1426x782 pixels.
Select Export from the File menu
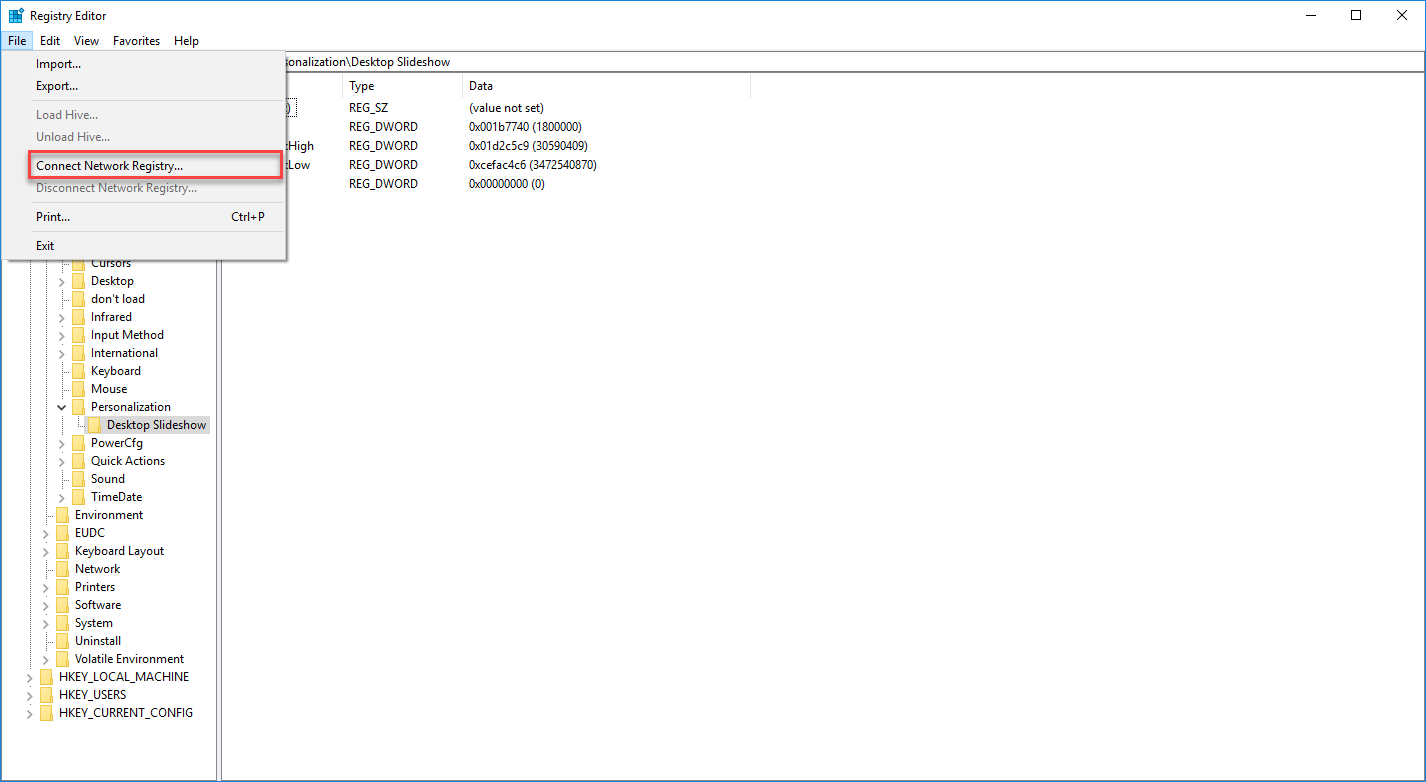click(x=57, y=86)
